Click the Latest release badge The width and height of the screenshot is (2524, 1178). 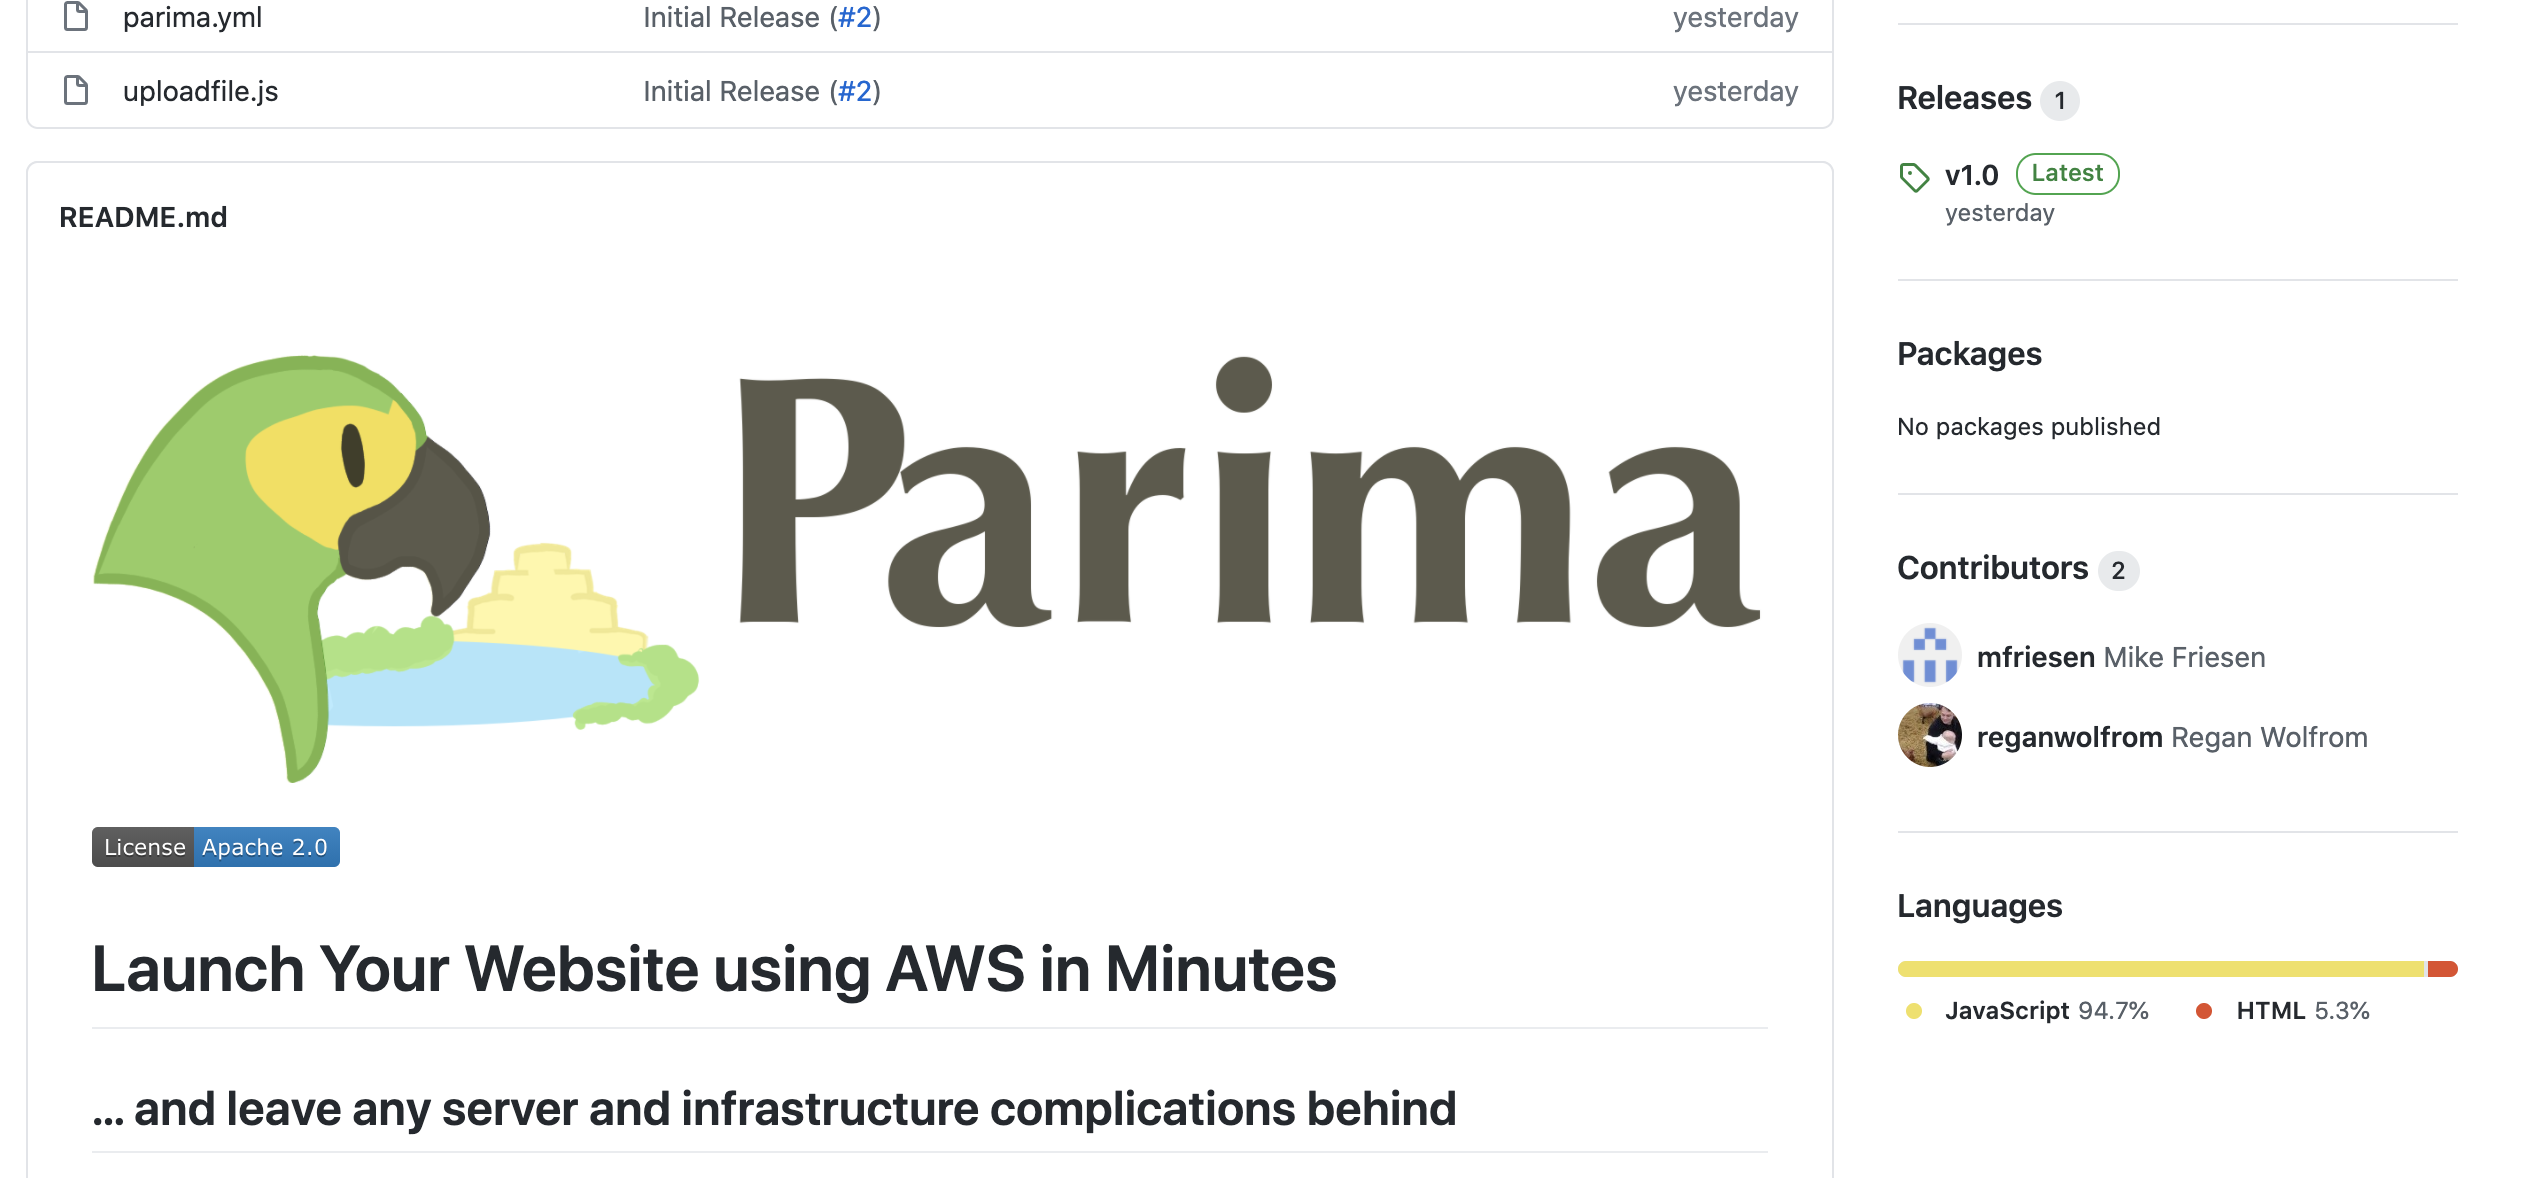coord(2067,173)
